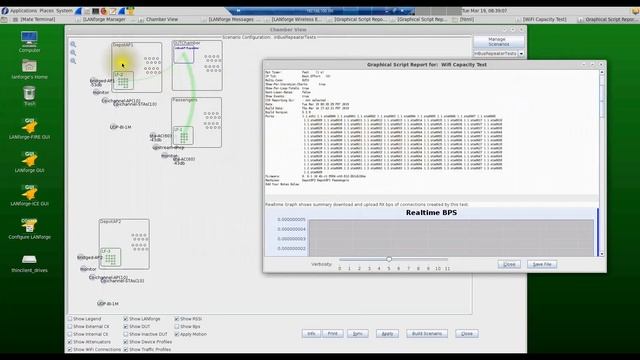Viewport: 640px width, 360px height.
Task: Select the LF-3 device inside DepotAP2 chamber
Action: 111,257
